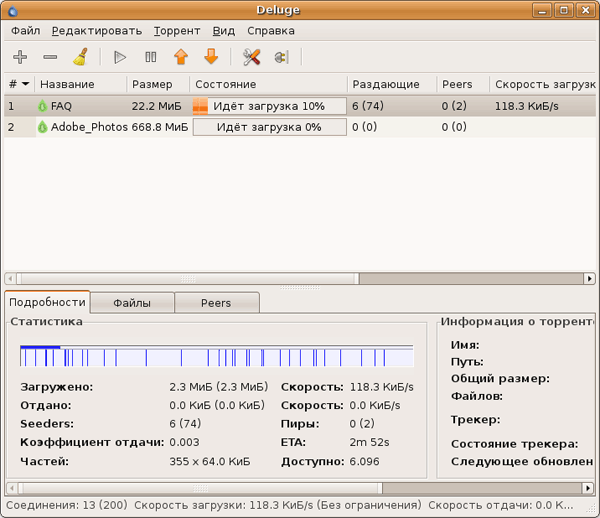Select the Подробности tab

tap(47, 302)
